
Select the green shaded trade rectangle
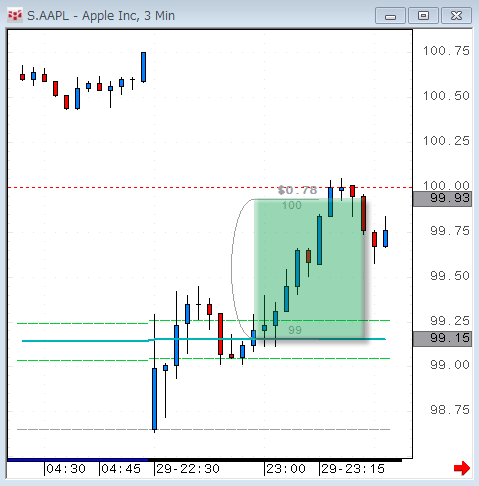click(309, 269)
